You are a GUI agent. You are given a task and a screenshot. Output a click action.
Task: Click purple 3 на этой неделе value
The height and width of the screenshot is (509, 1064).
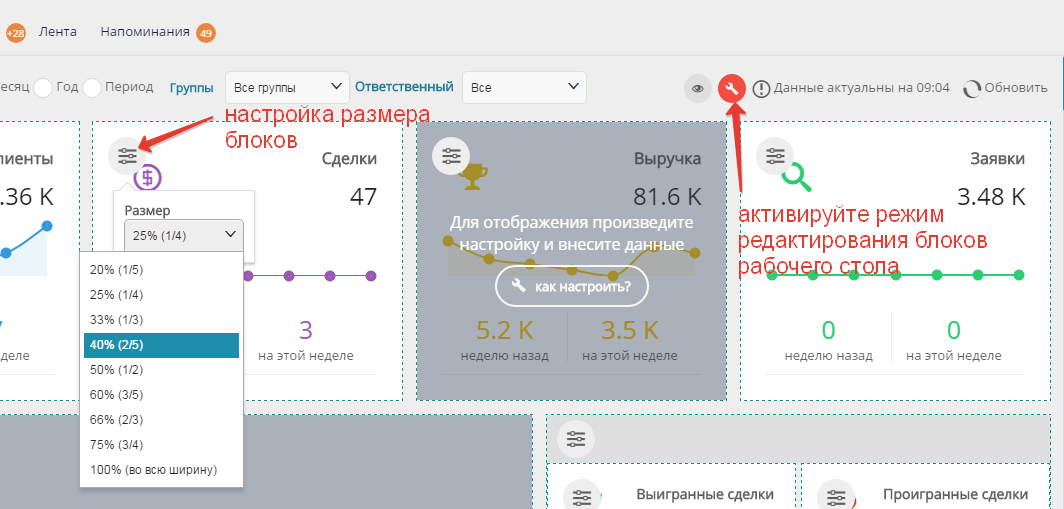pyautogui.click(x=305, y=330)
